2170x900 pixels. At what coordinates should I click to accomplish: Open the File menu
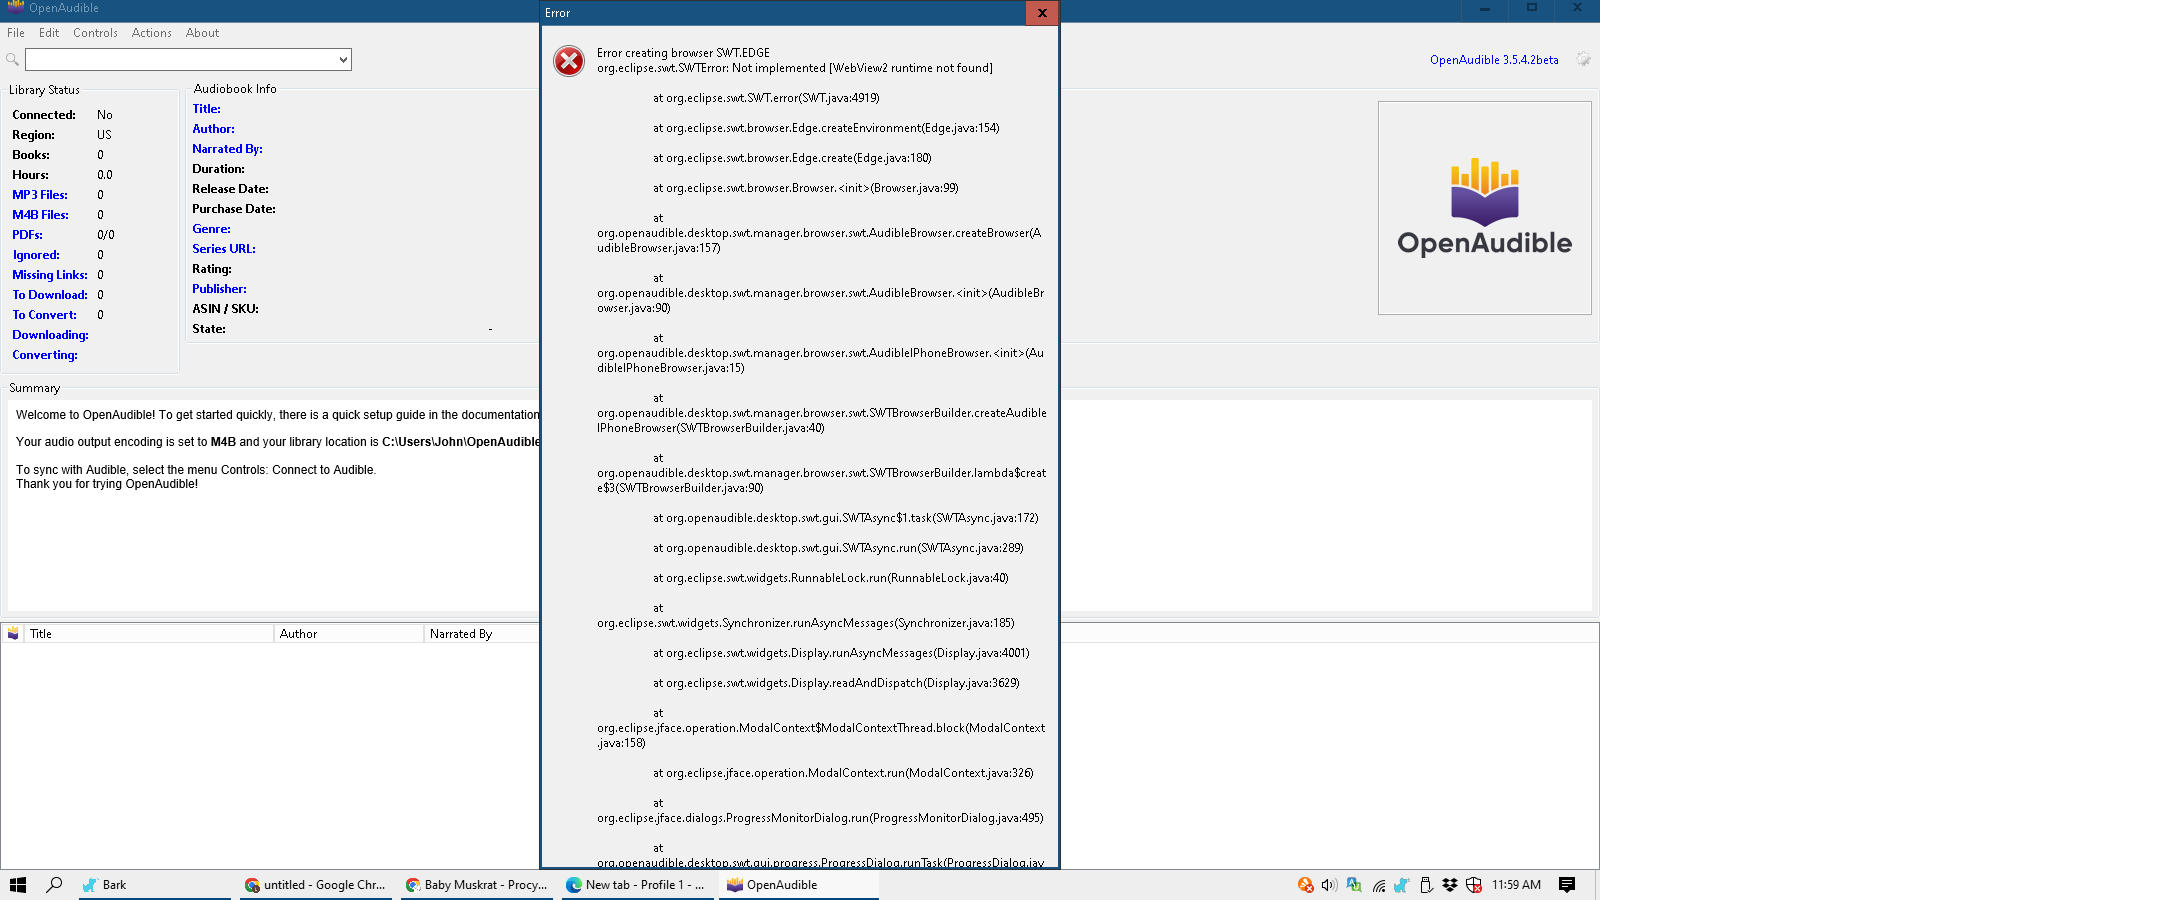click(15, 33)
